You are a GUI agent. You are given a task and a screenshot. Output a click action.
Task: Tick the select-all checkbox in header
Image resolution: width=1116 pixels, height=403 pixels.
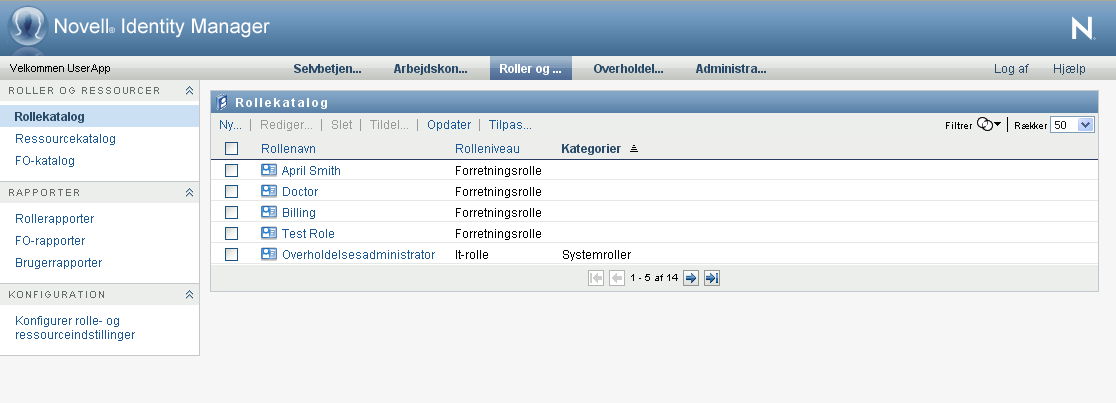click(232, 149)
